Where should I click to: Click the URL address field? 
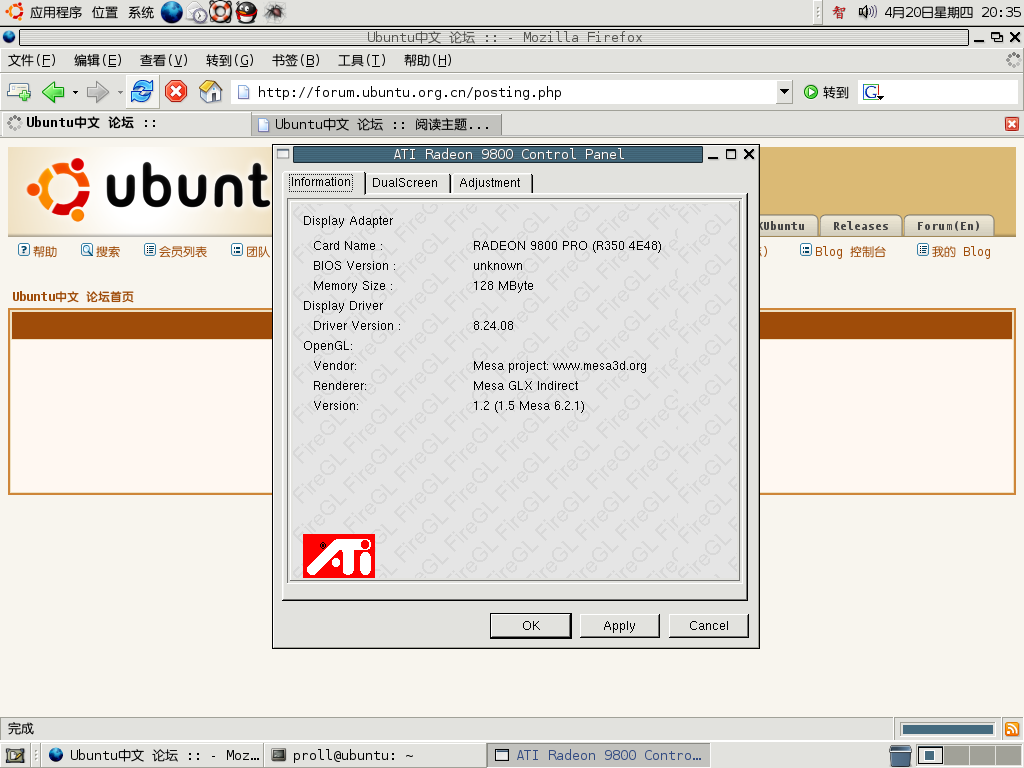click(505, 92)
